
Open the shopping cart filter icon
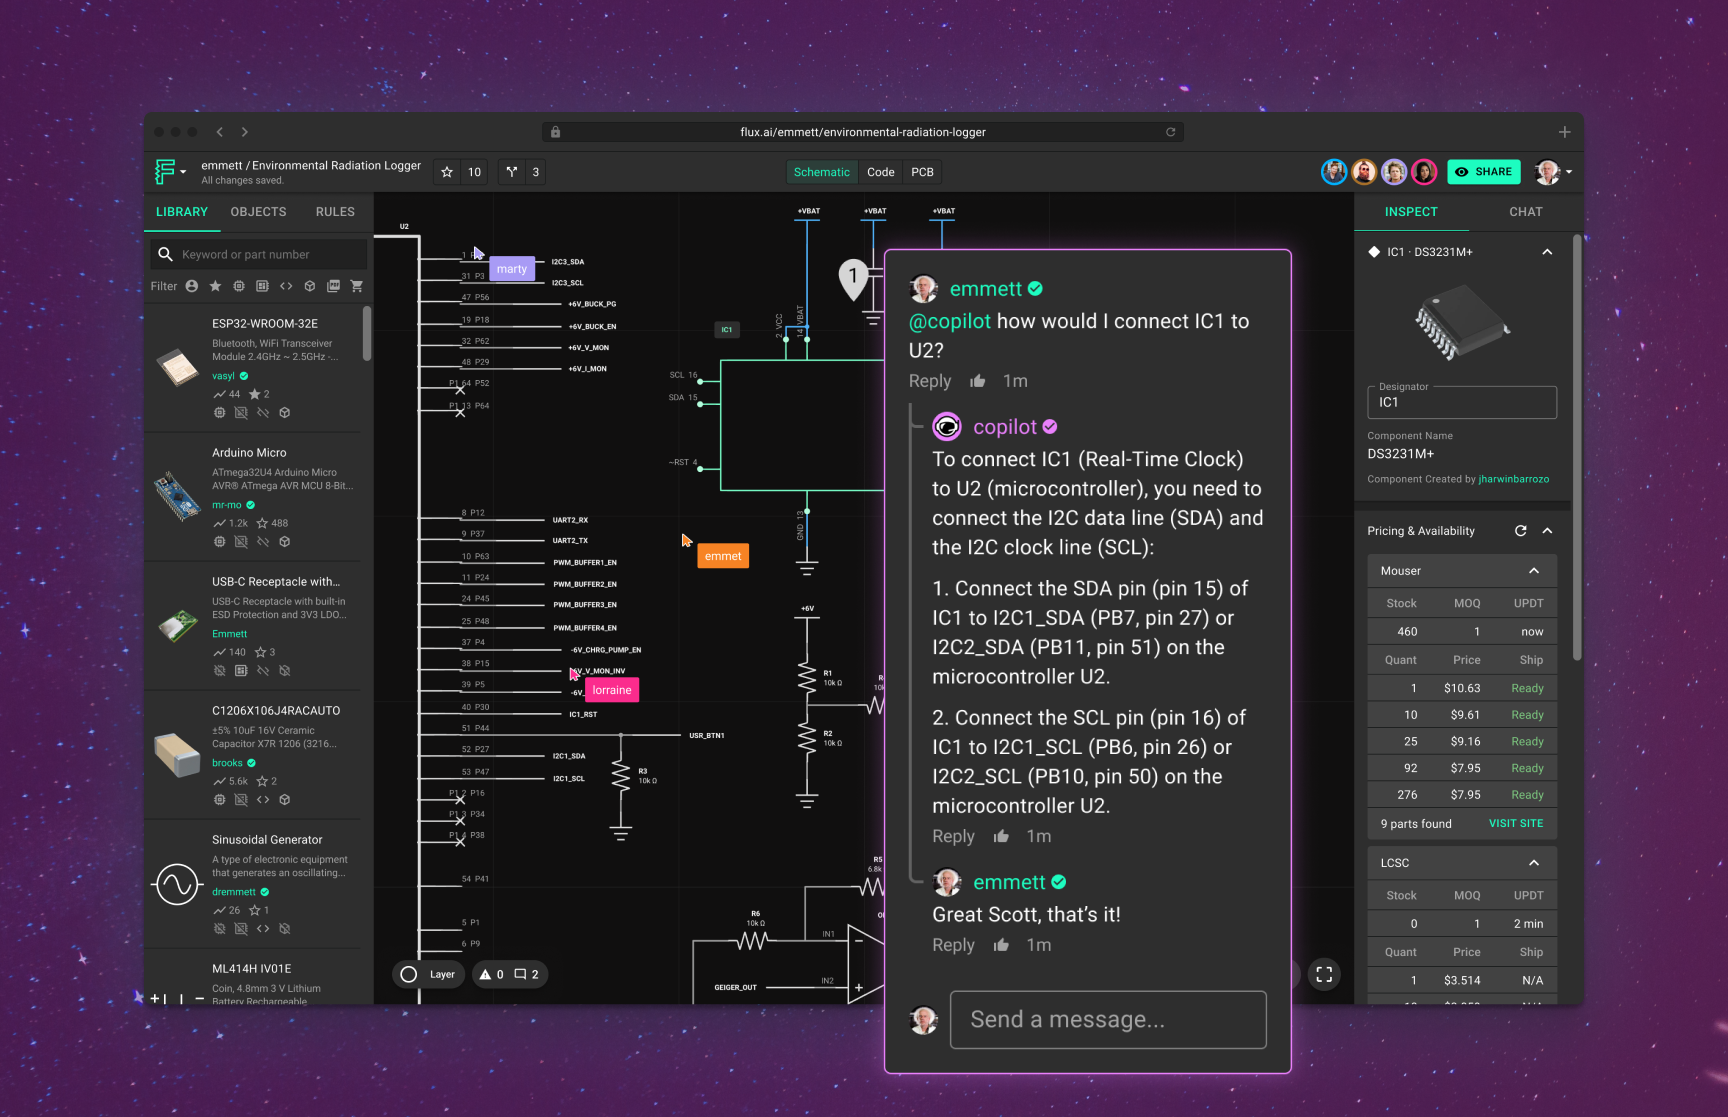click(x=357, y=286)
